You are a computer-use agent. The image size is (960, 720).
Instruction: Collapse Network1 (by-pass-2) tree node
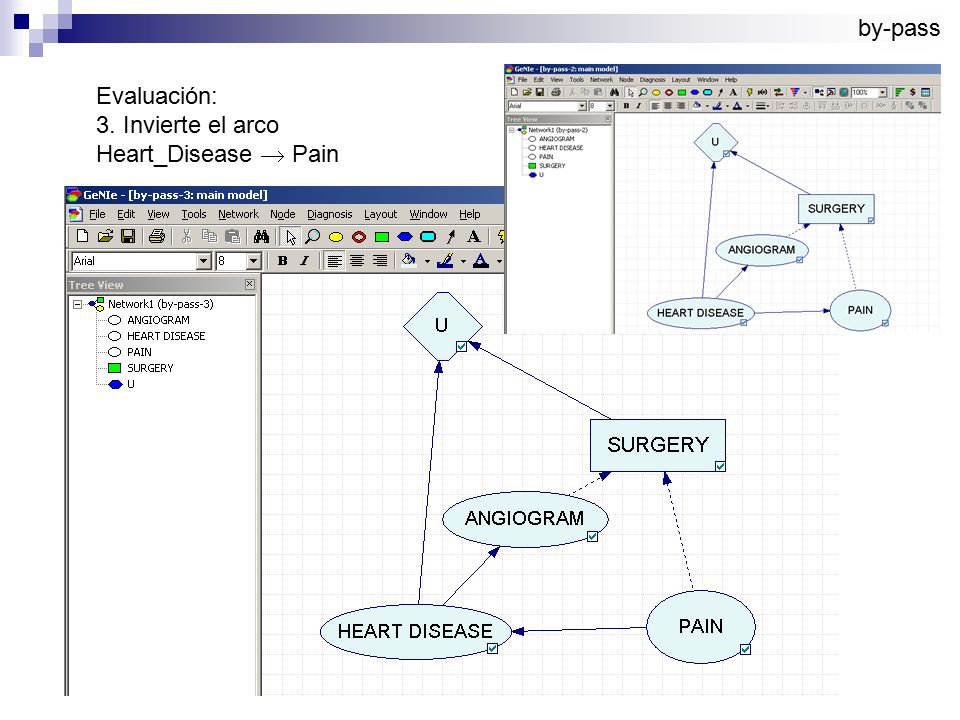pyautogui.click(x=511, y=130)
